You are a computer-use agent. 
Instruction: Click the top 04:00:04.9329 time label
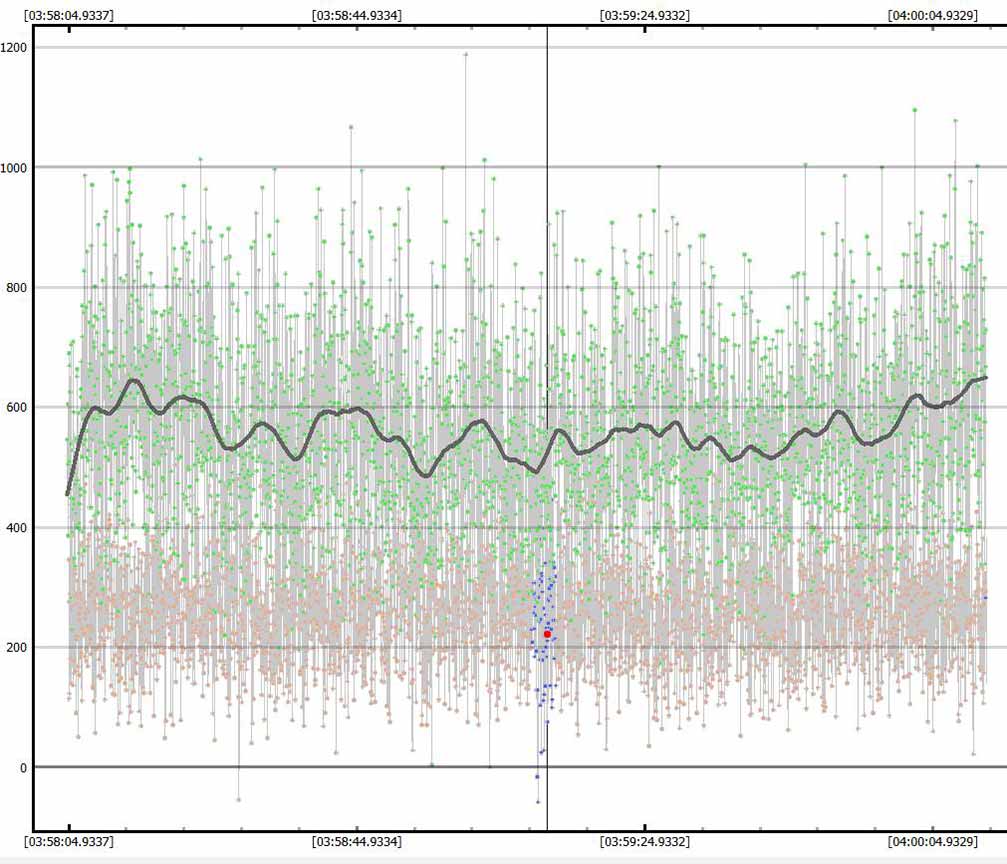932,16
